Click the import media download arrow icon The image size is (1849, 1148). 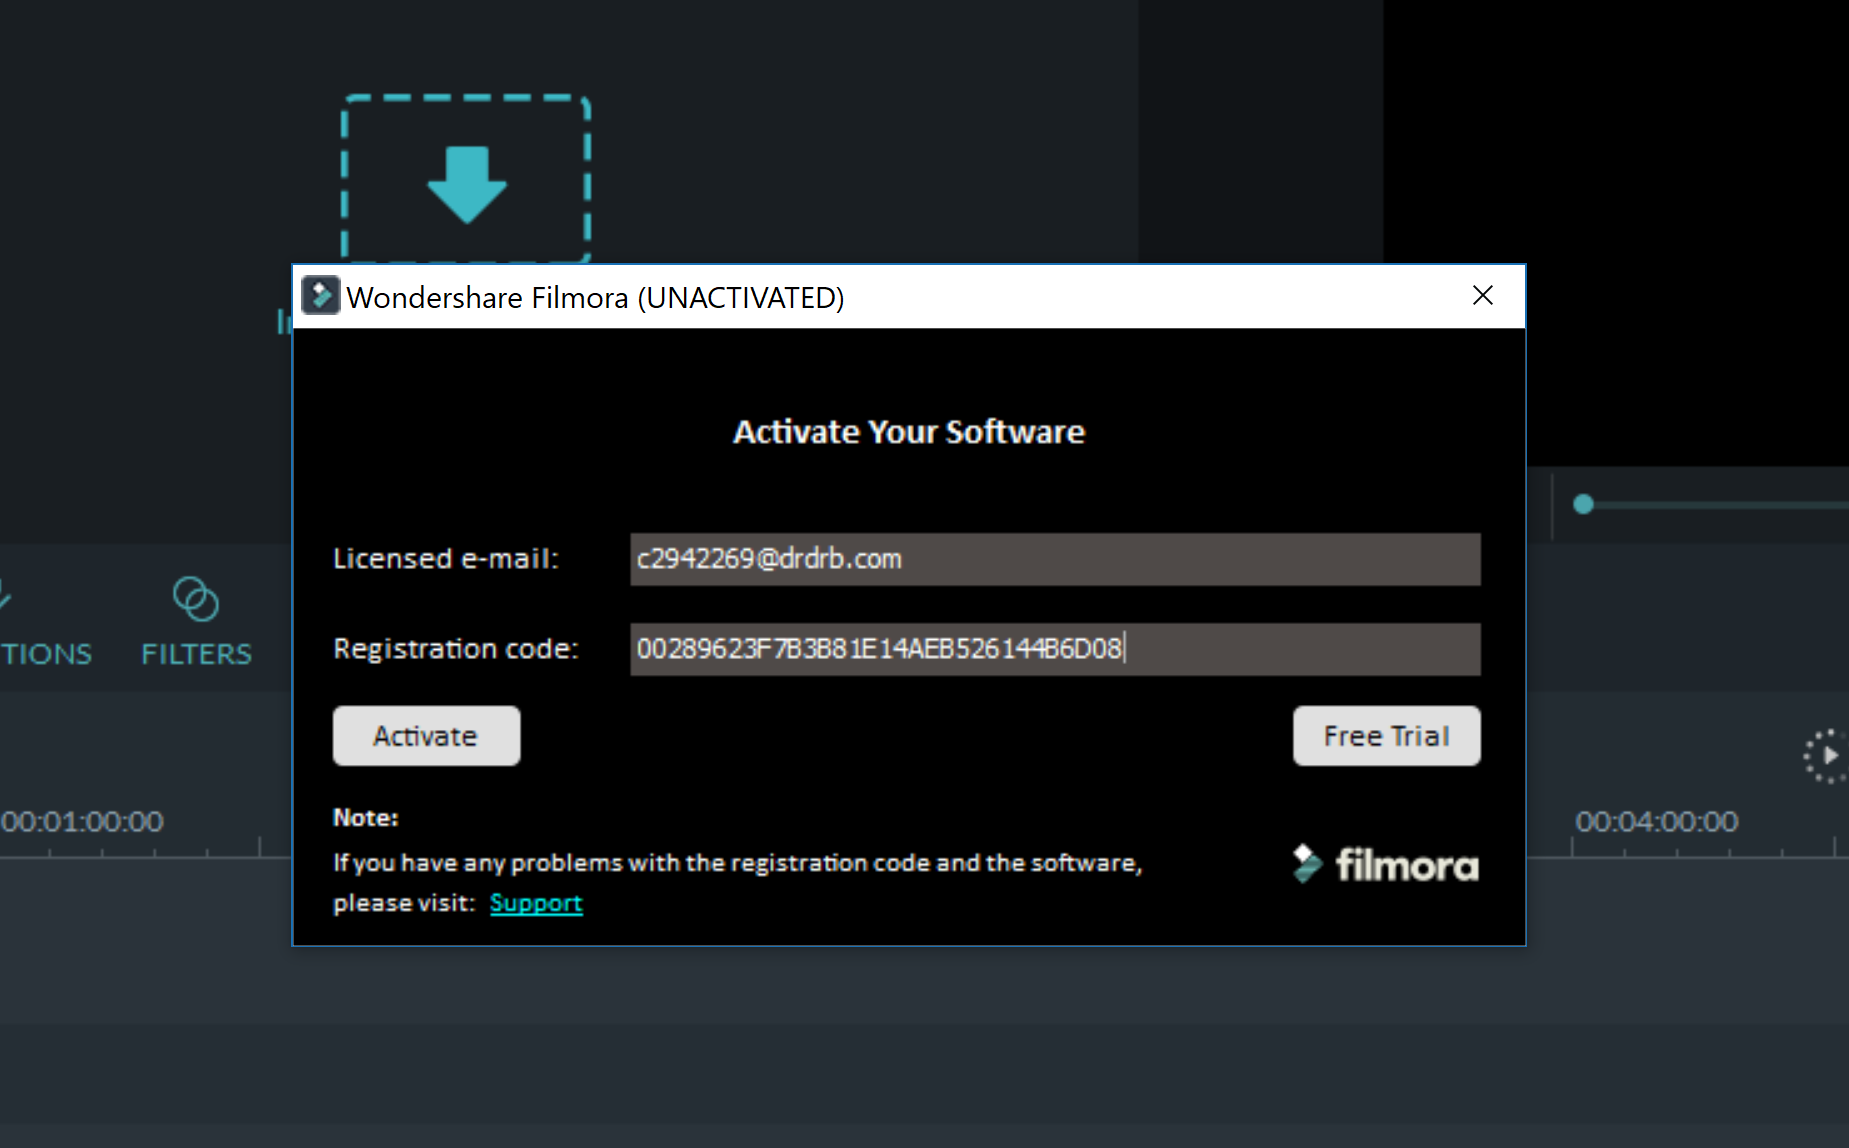coord(467,184)
